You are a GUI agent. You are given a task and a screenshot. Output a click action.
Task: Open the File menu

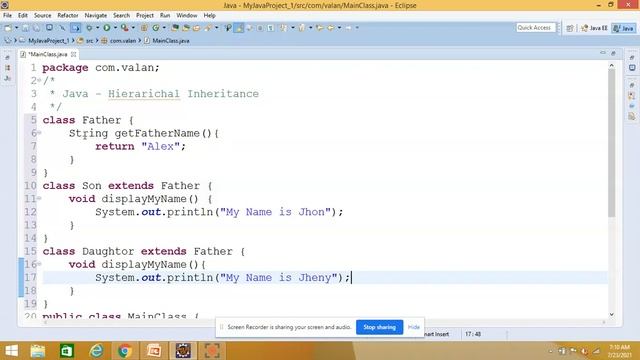tap(7, 16)
